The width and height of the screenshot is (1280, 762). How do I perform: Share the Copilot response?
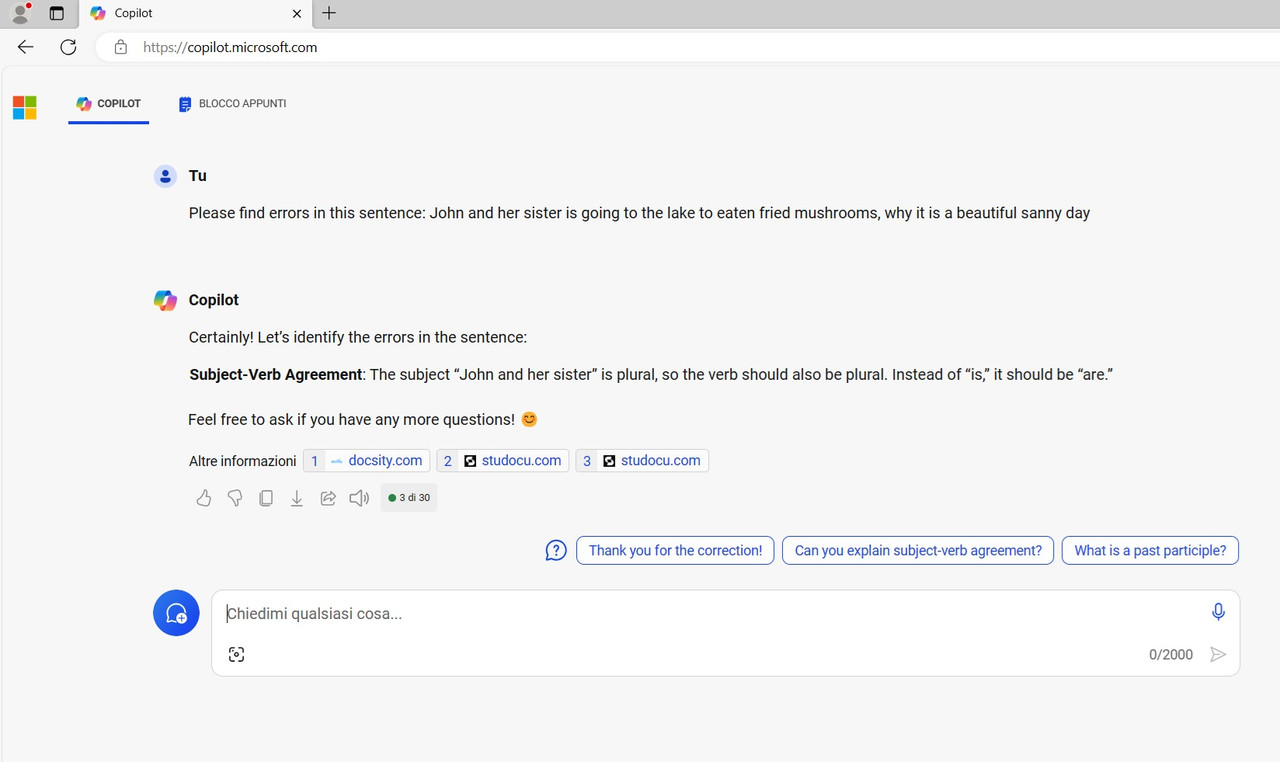(328, 498)
